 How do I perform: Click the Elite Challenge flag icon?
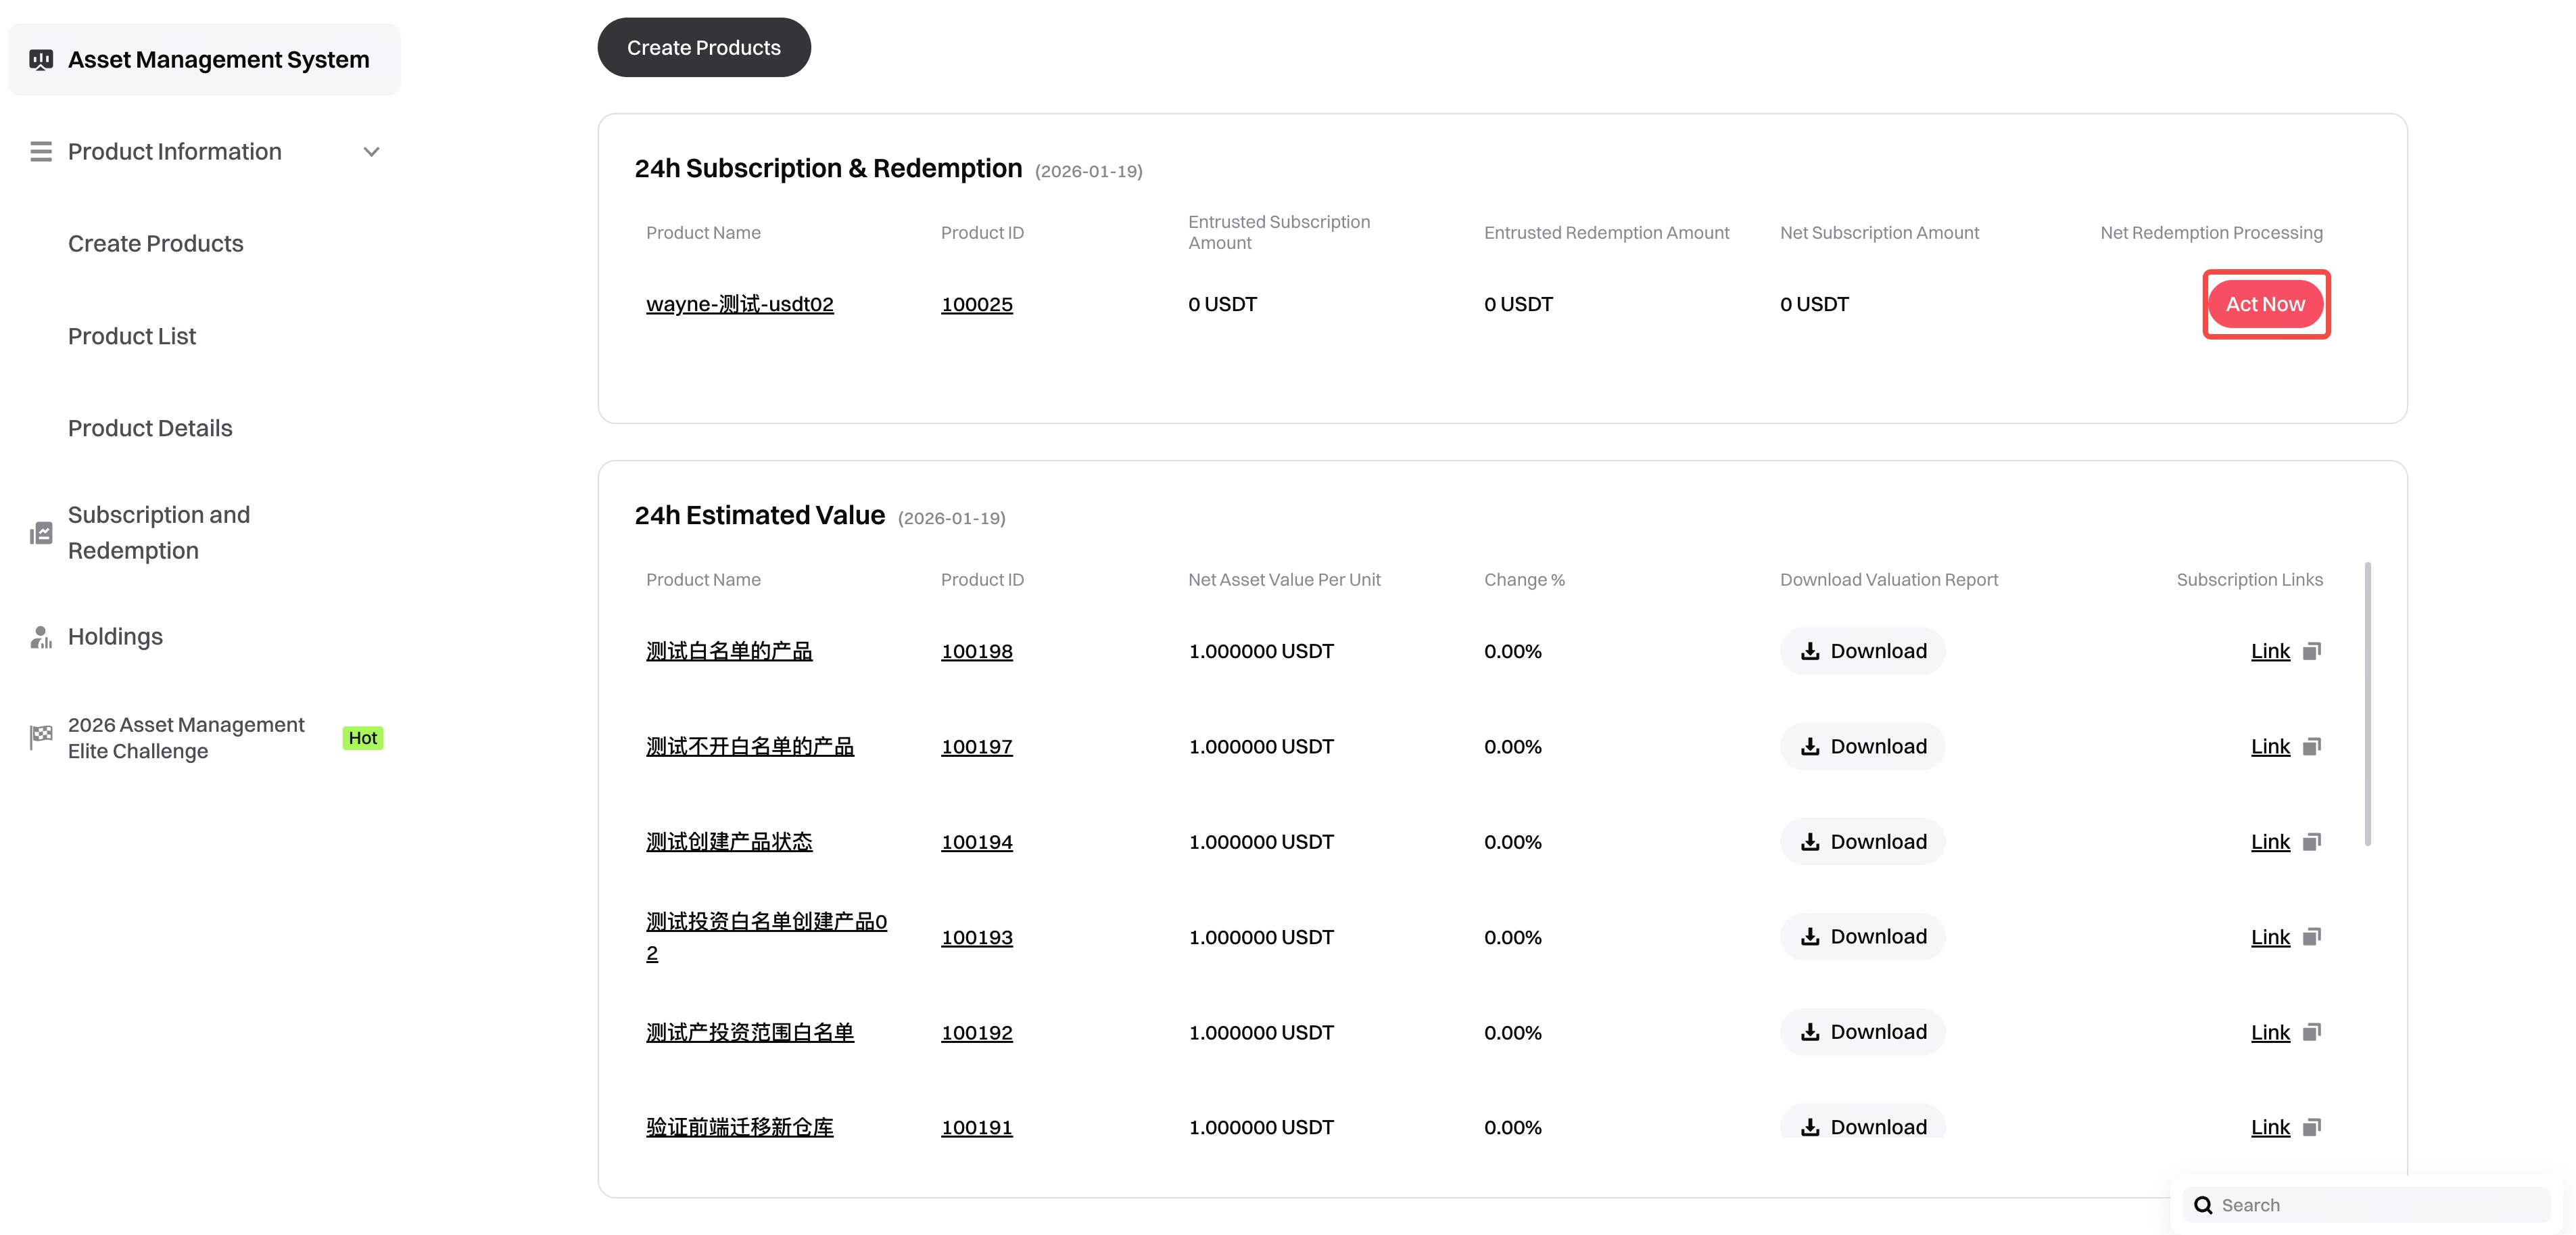click(41, 738)
